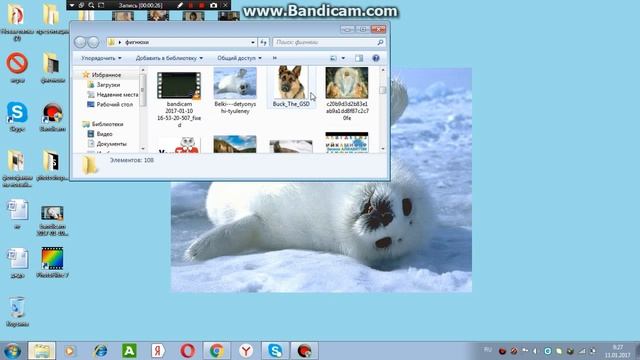Open Skype from the taskbar

(275, 351)
